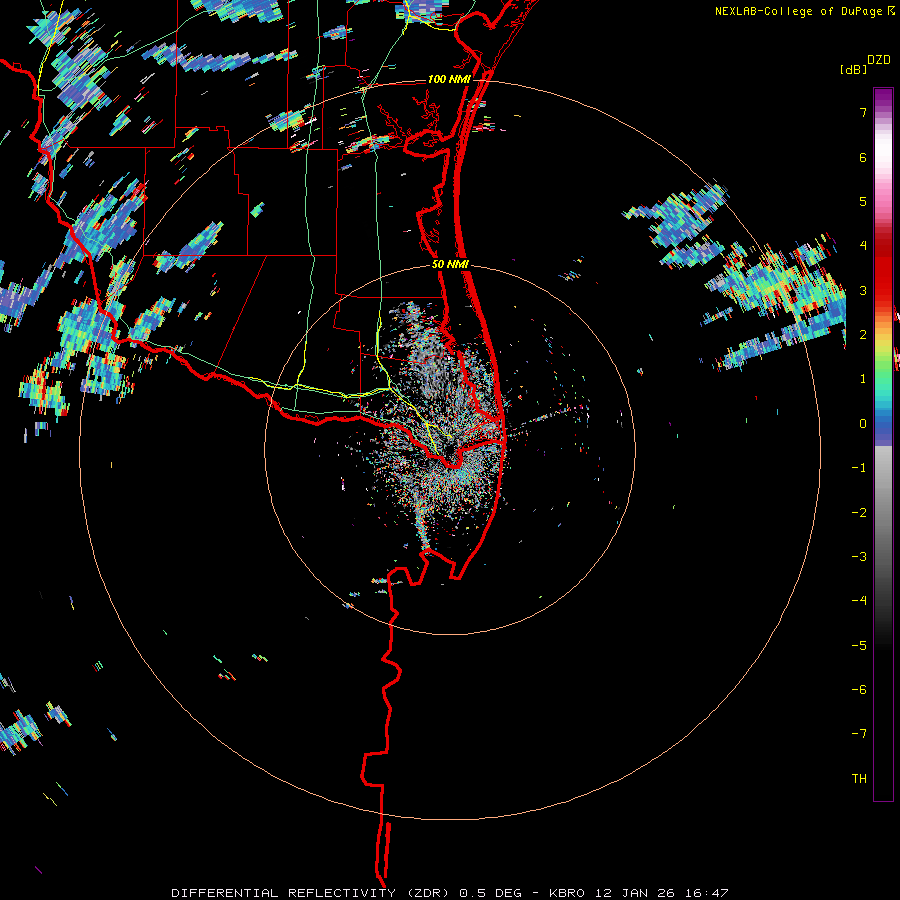This screenshot has width=900, height=900.
Task: Click the 0 value on the color scale
Action: point(863,424)
